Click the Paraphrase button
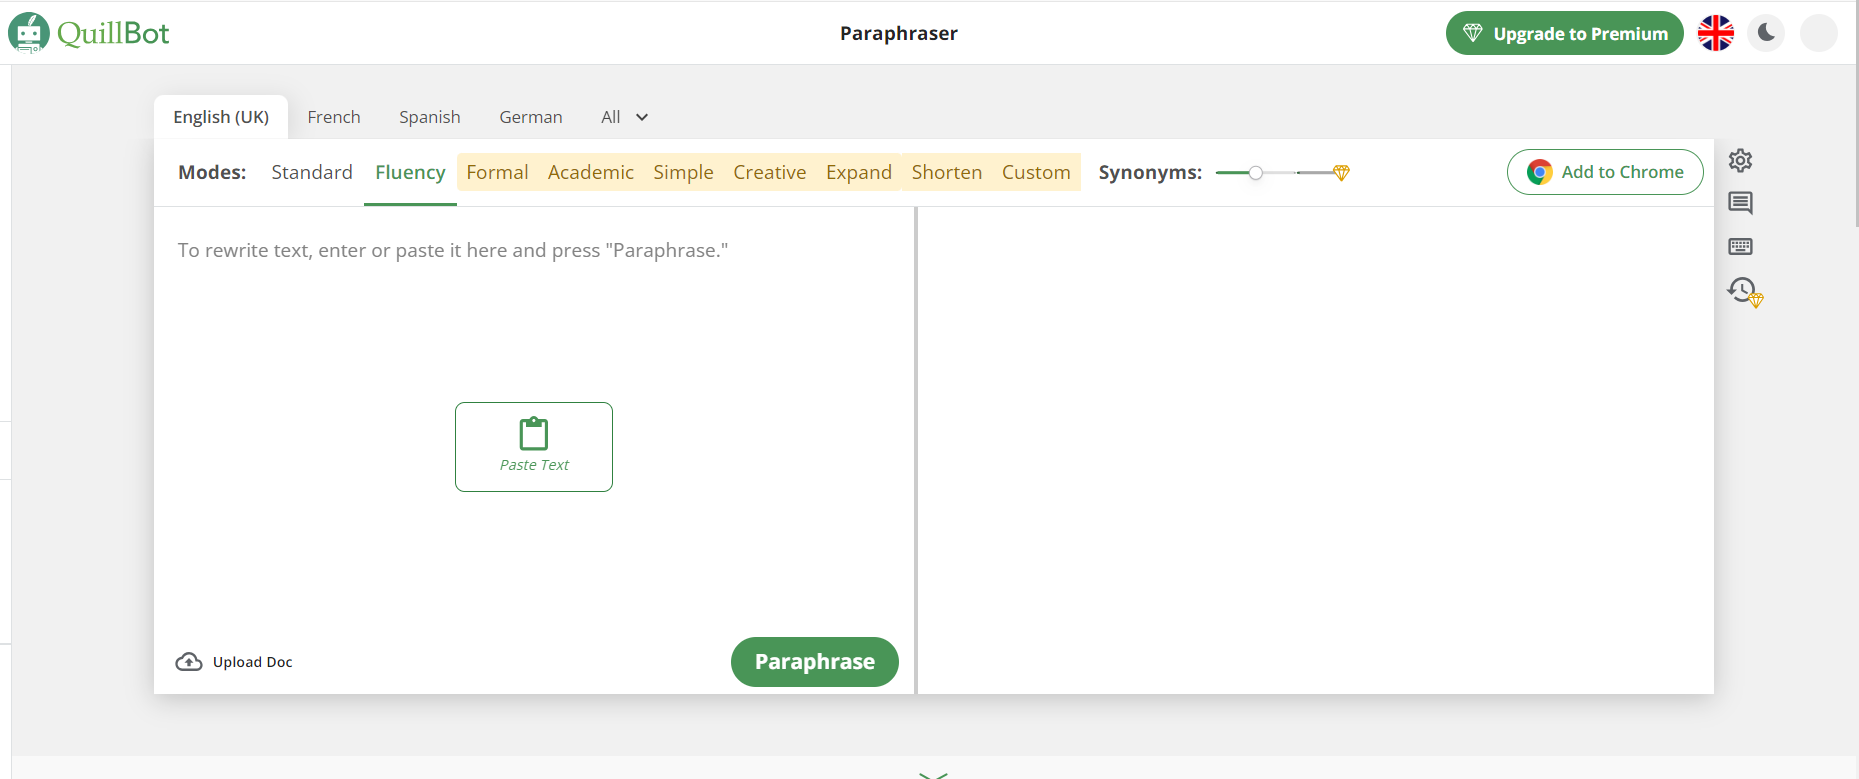Image resolution: width=1859 pixels, height=779 pixels. [x=815, y=662]
